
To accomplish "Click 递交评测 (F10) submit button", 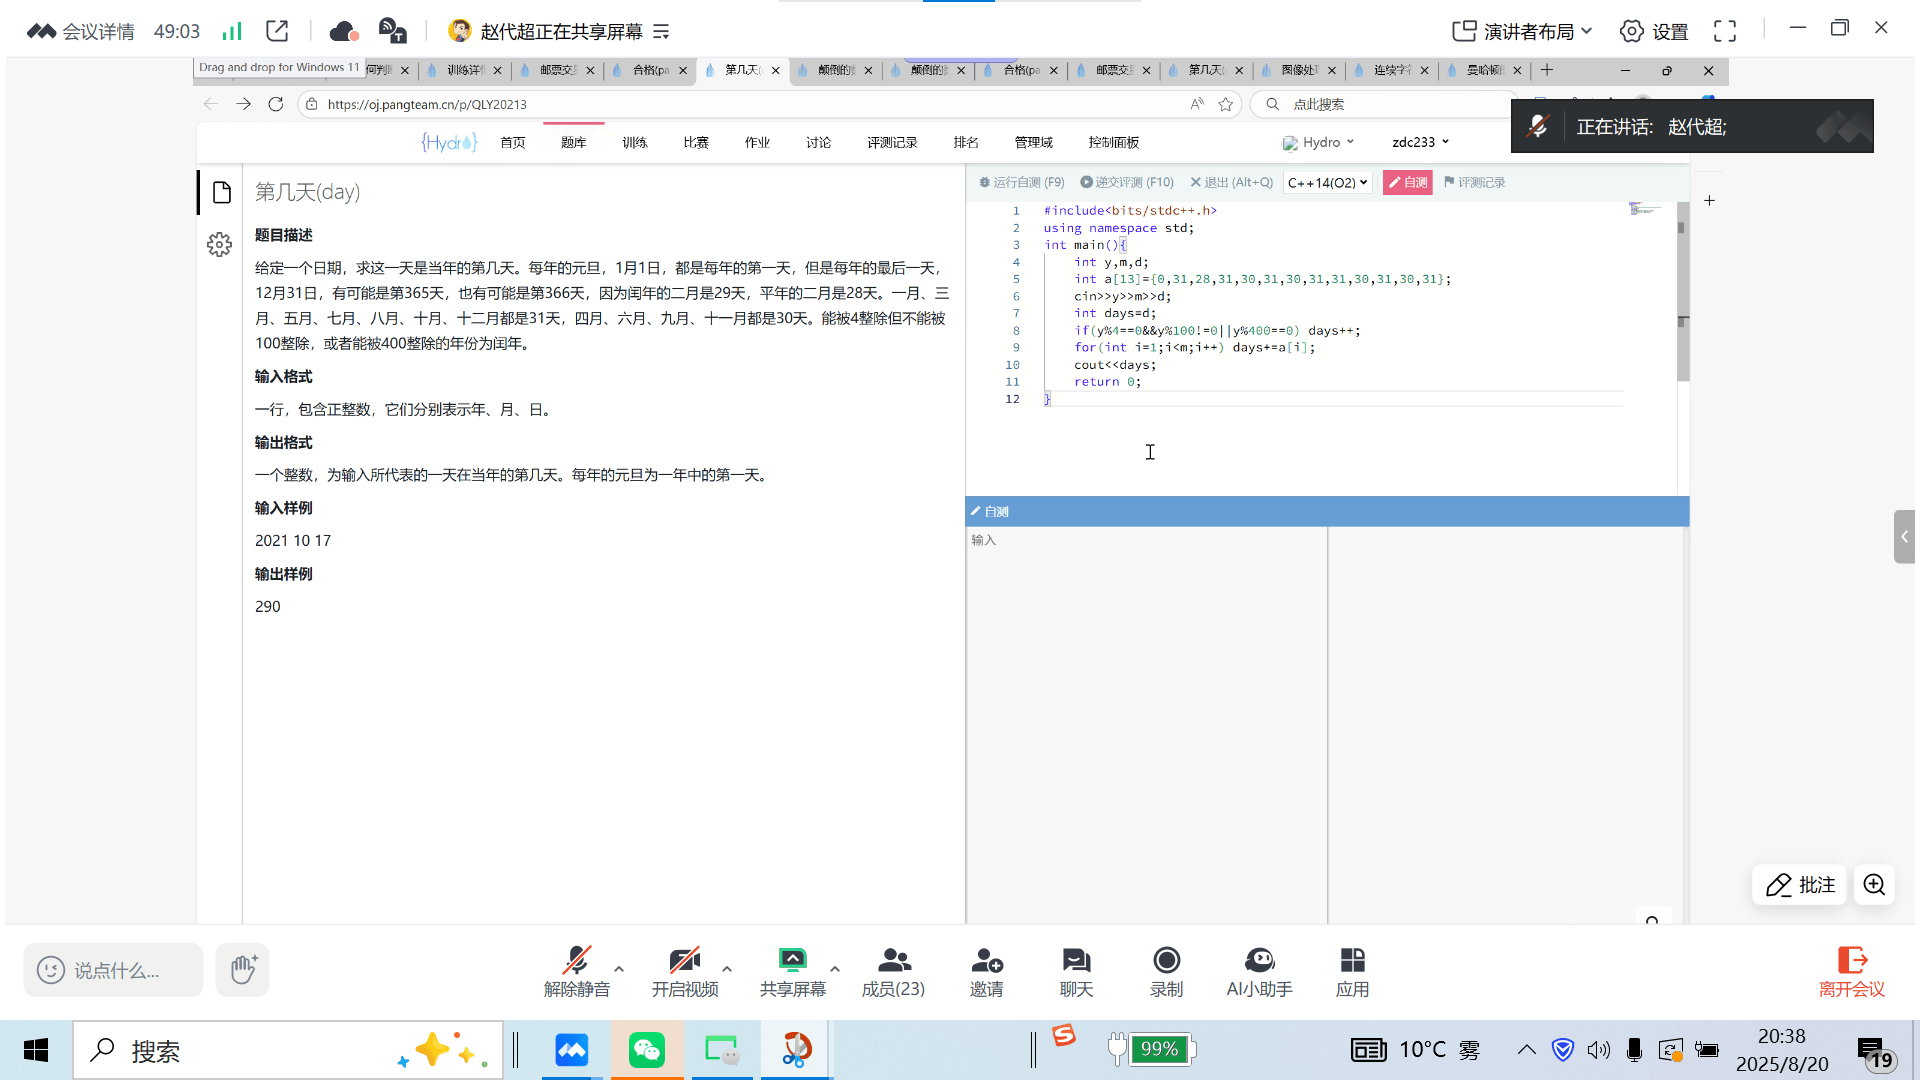I will pyautogui.click(x=1127, y=182).
